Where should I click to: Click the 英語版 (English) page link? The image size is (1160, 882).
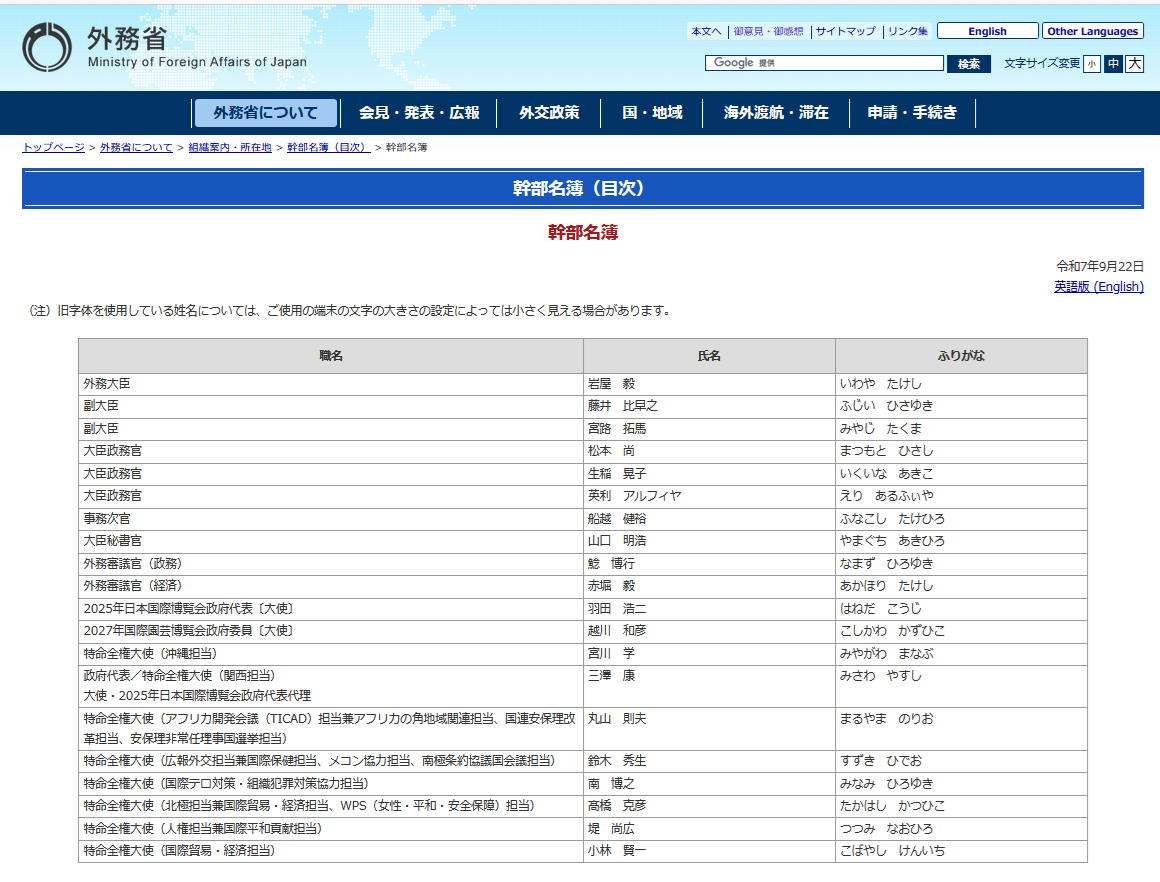coord(1100,286)
